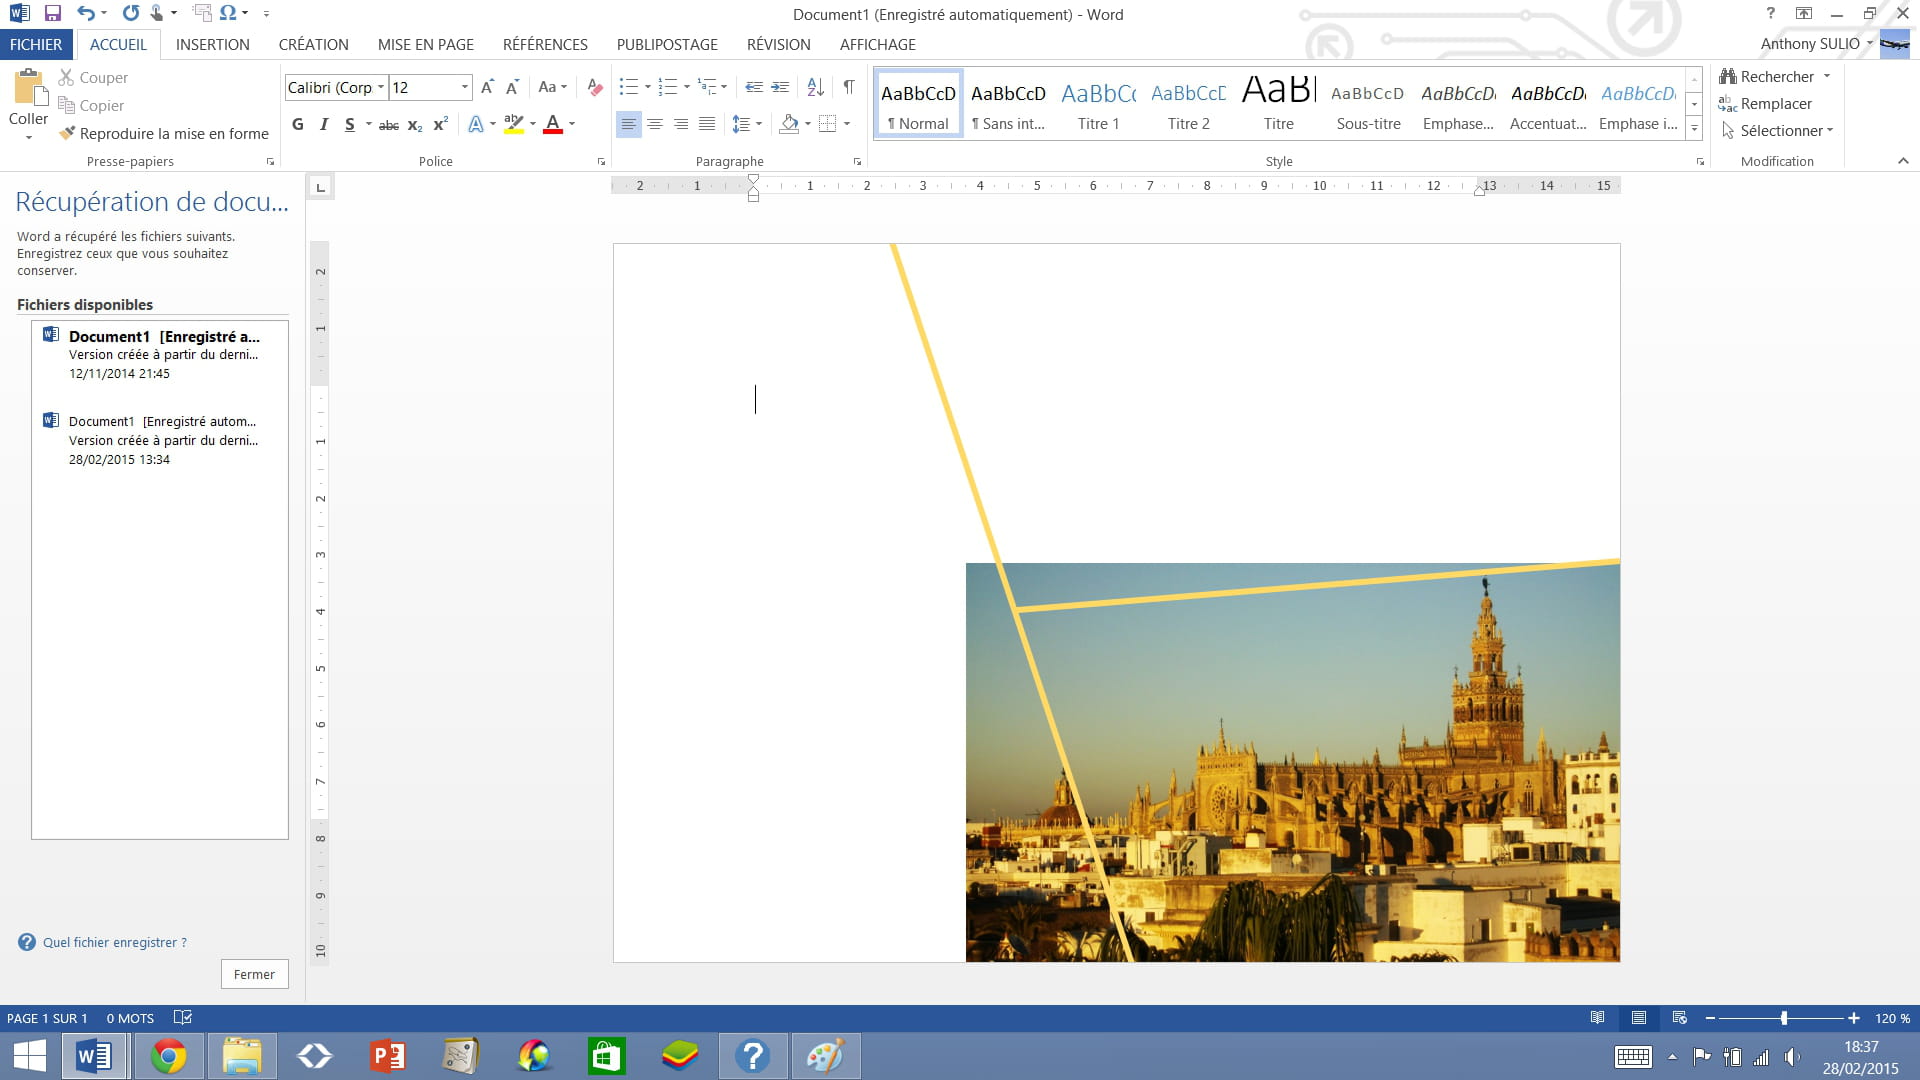Toggle paragraph marks display (¶)
Image resolution: width=1920 pixels, height=1080 pixels.
848,87
